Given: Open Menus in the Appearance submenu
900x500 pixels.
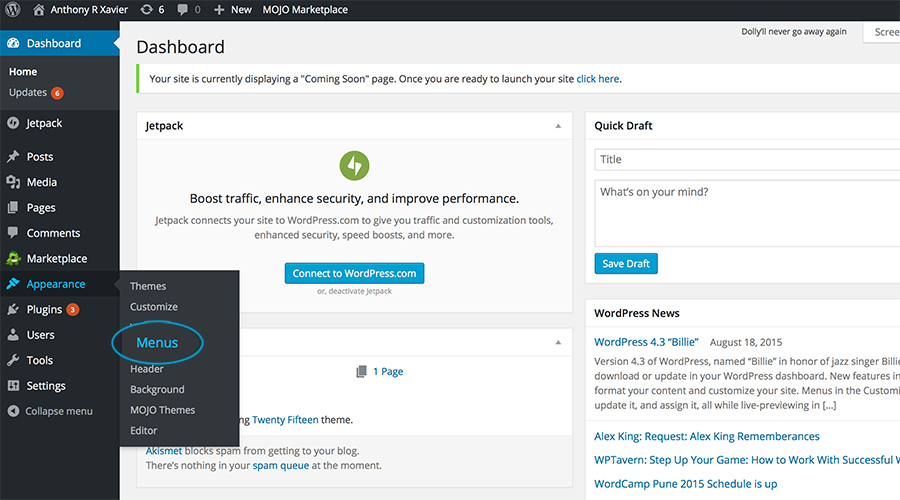Looking at the screenshot, I should (x=157, y=343).
